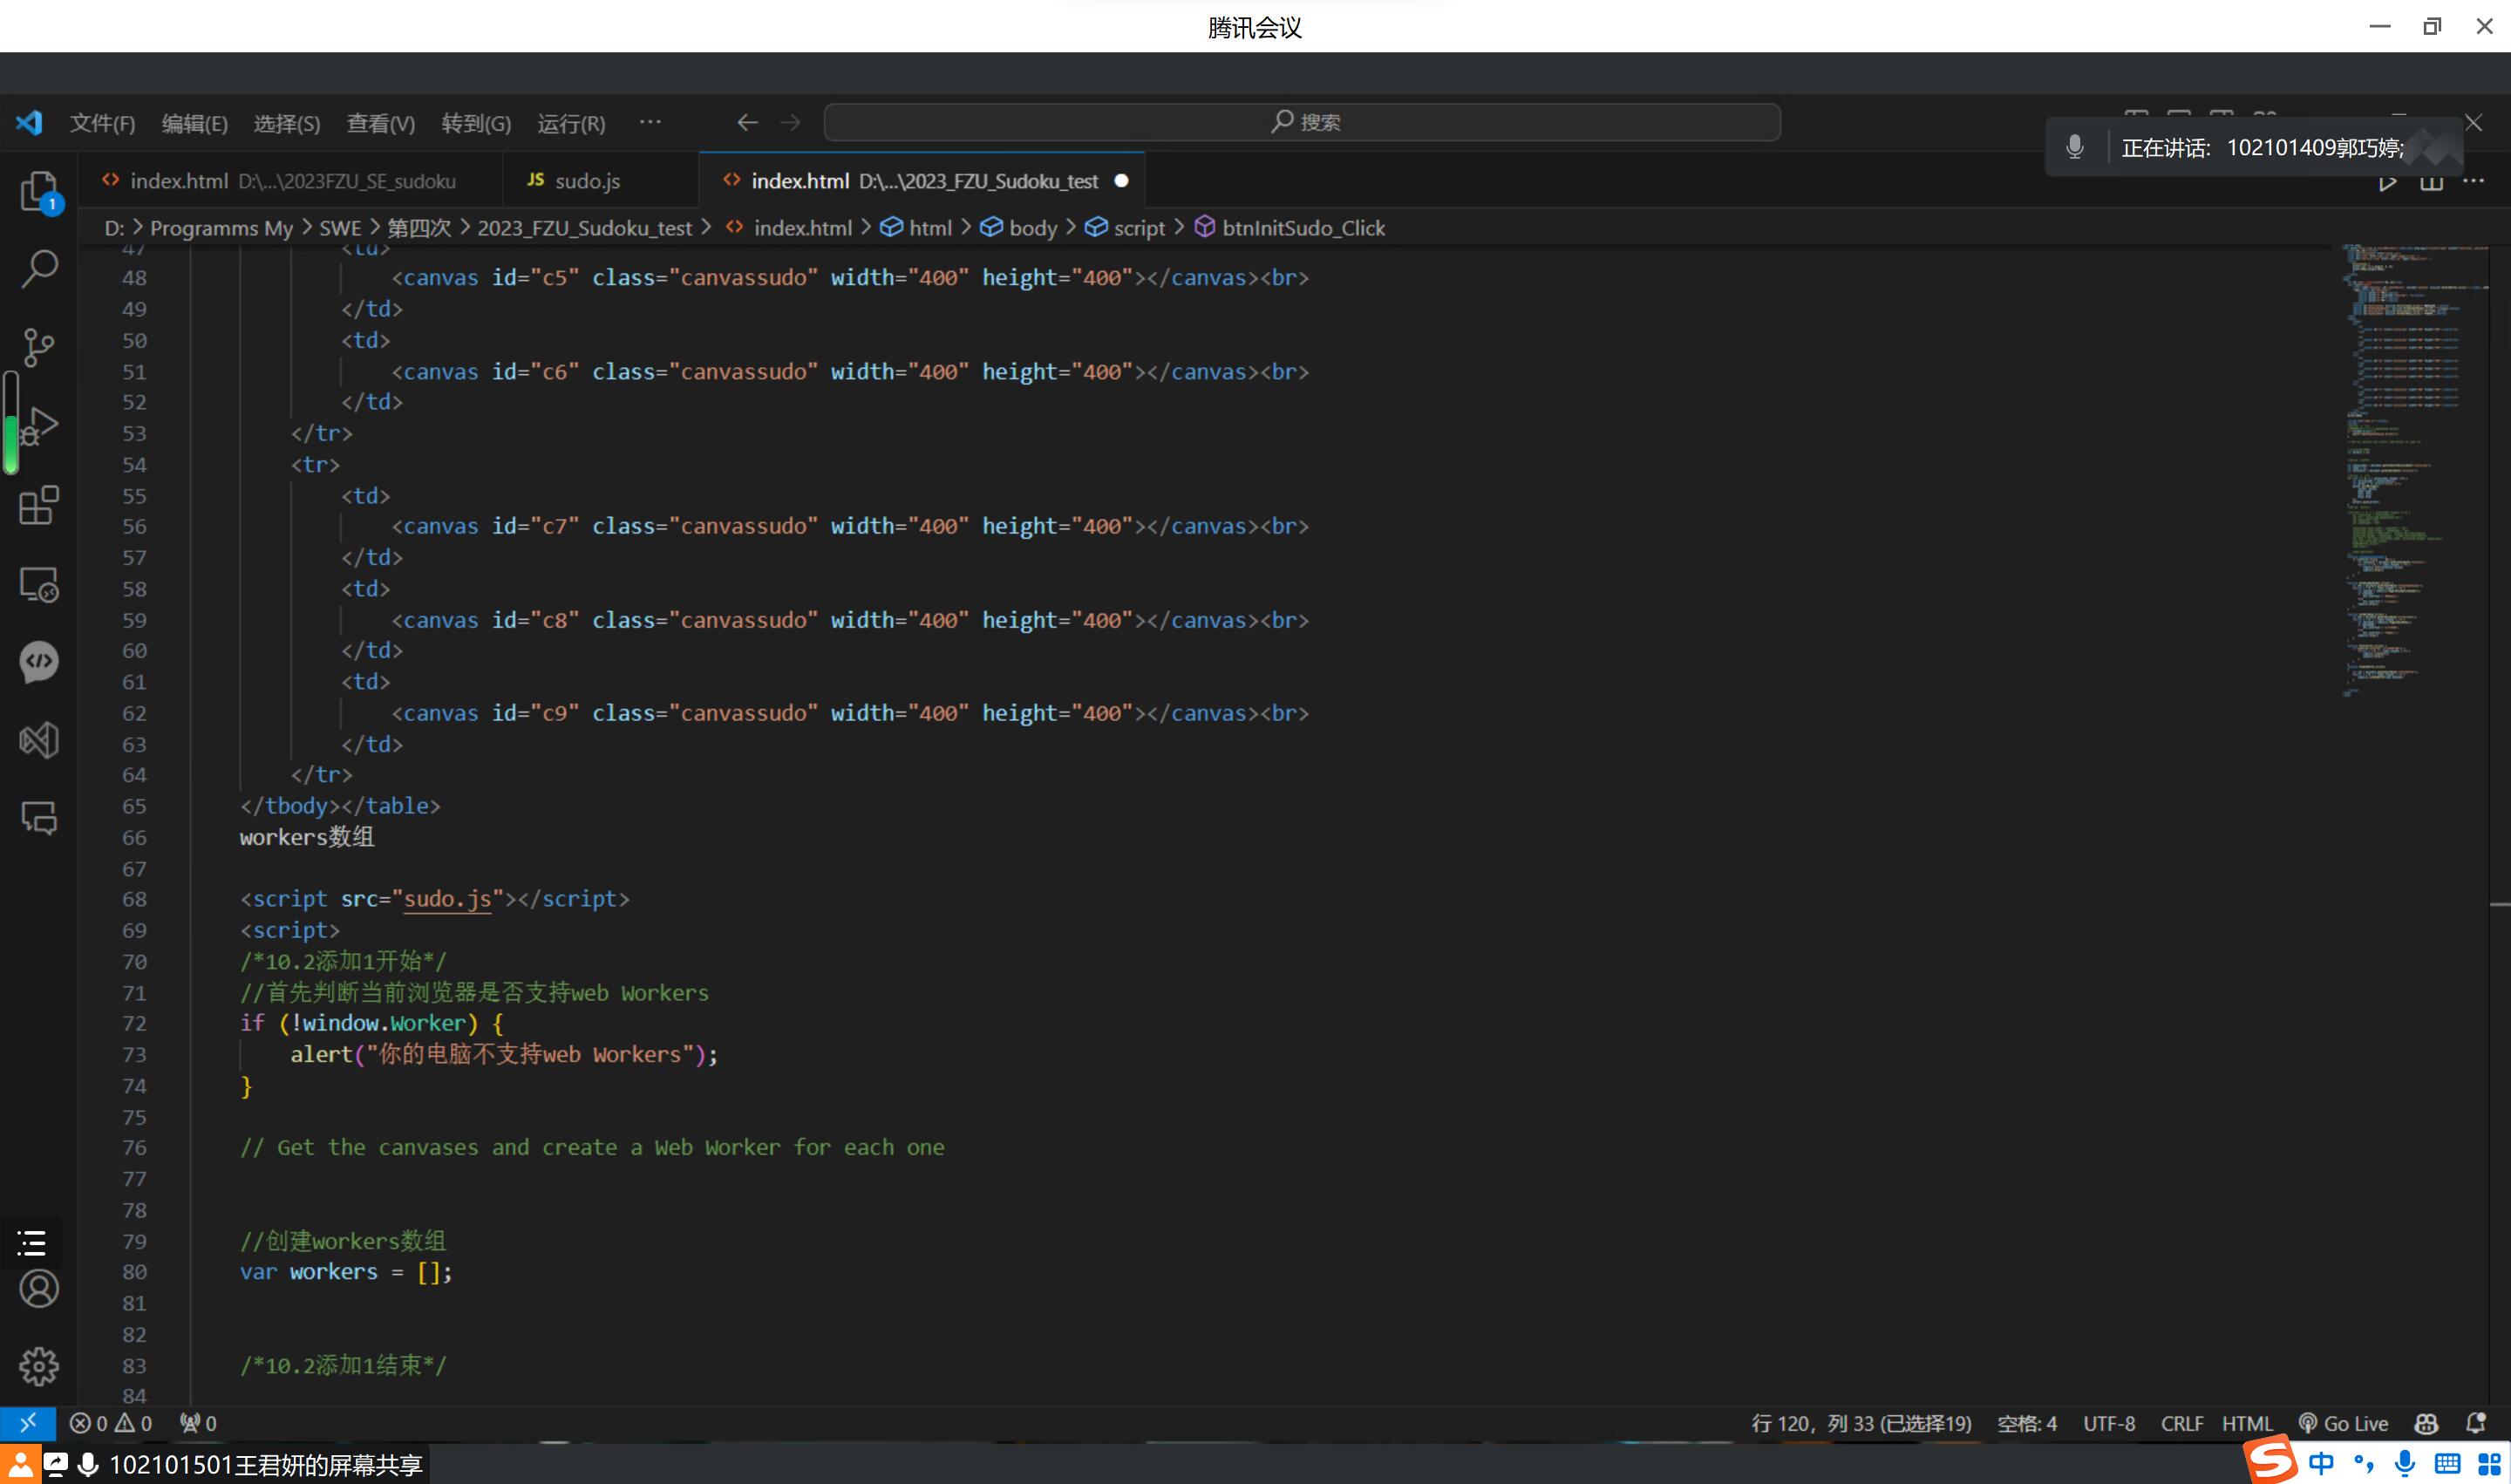Open the outline list icon above Accounts
Image resolution: width=2511 pixels, height=1484 pixels.
tap(32, 1243)
